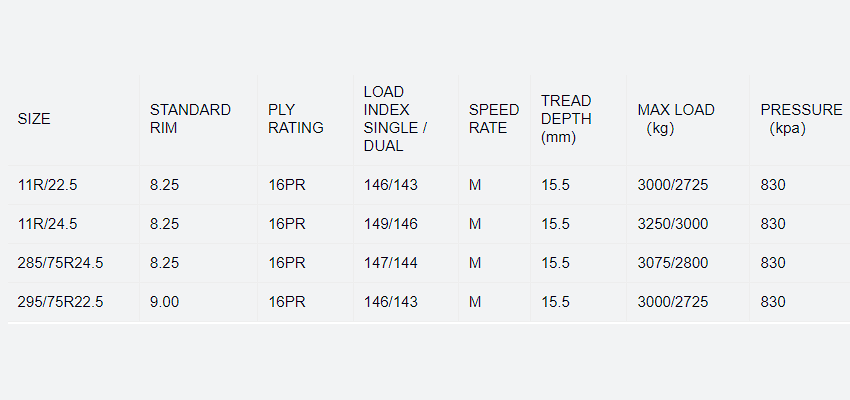Click the 16PR cell in 11R/22.5 row
The height and width of the screenshot is (400, 850).
click(286, 185)
